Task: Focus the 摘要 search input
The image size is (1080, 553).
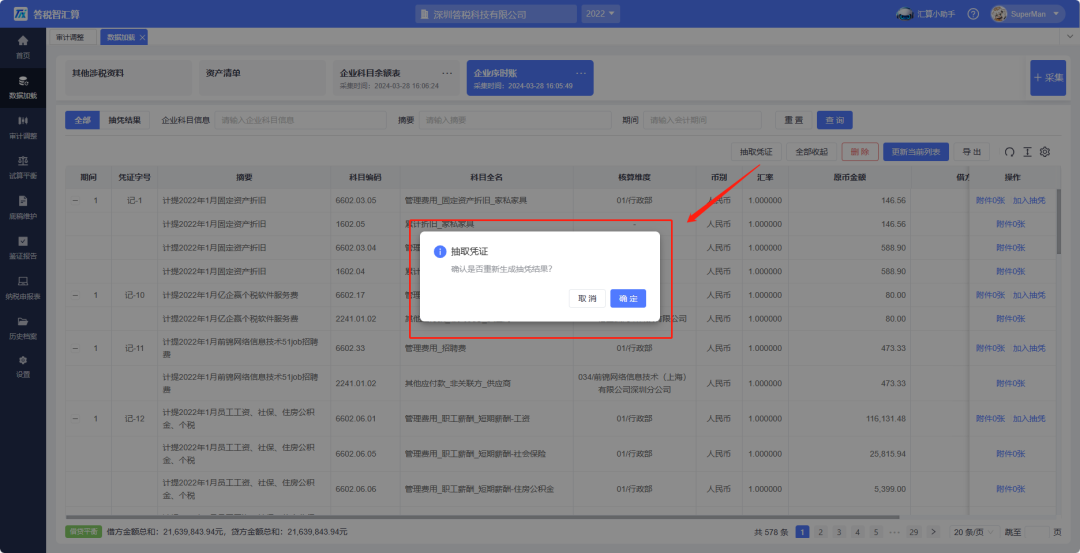Action: tap(515, 120)
